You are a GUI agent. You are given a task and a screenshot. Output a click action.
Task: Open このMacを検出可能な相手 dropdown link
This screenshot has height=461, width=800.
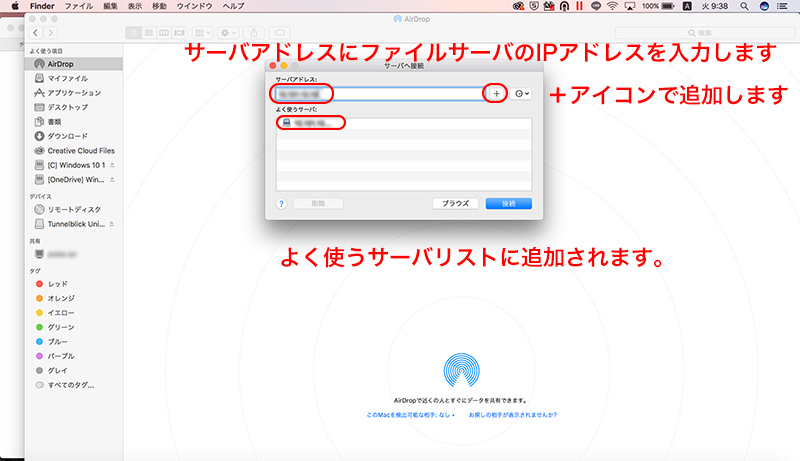[411, 415]
